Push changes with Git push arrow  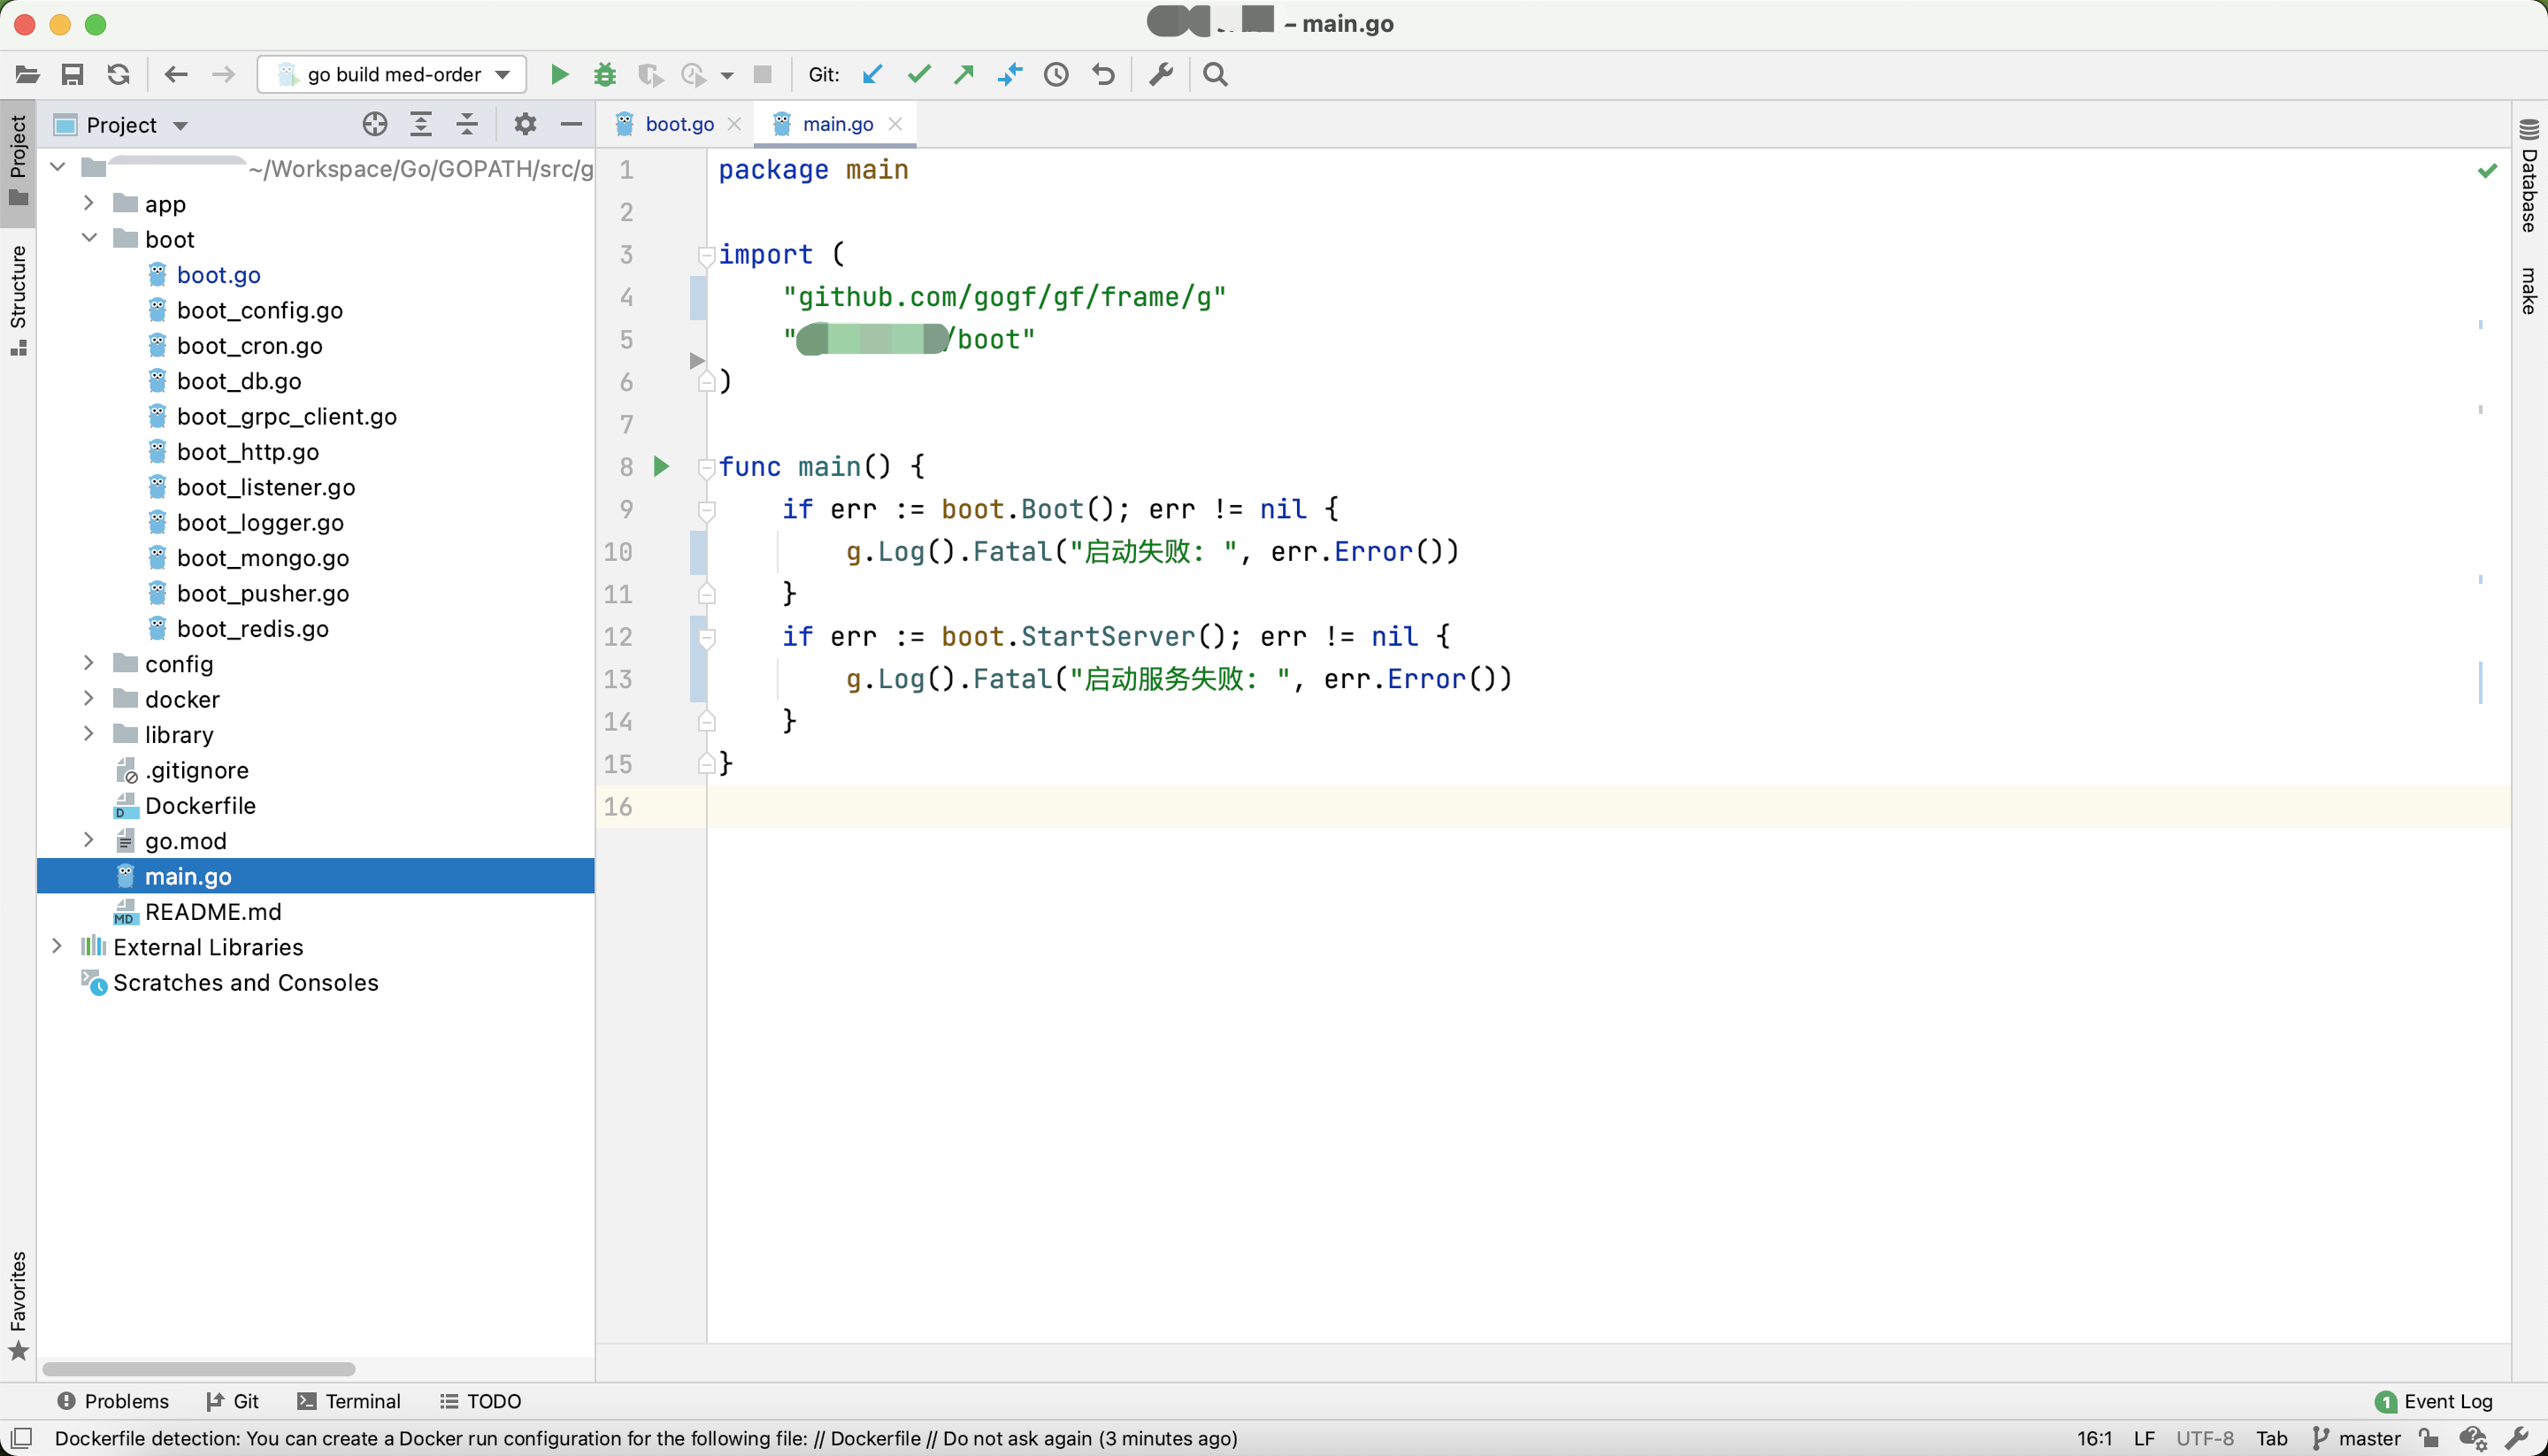coord(964,75)
